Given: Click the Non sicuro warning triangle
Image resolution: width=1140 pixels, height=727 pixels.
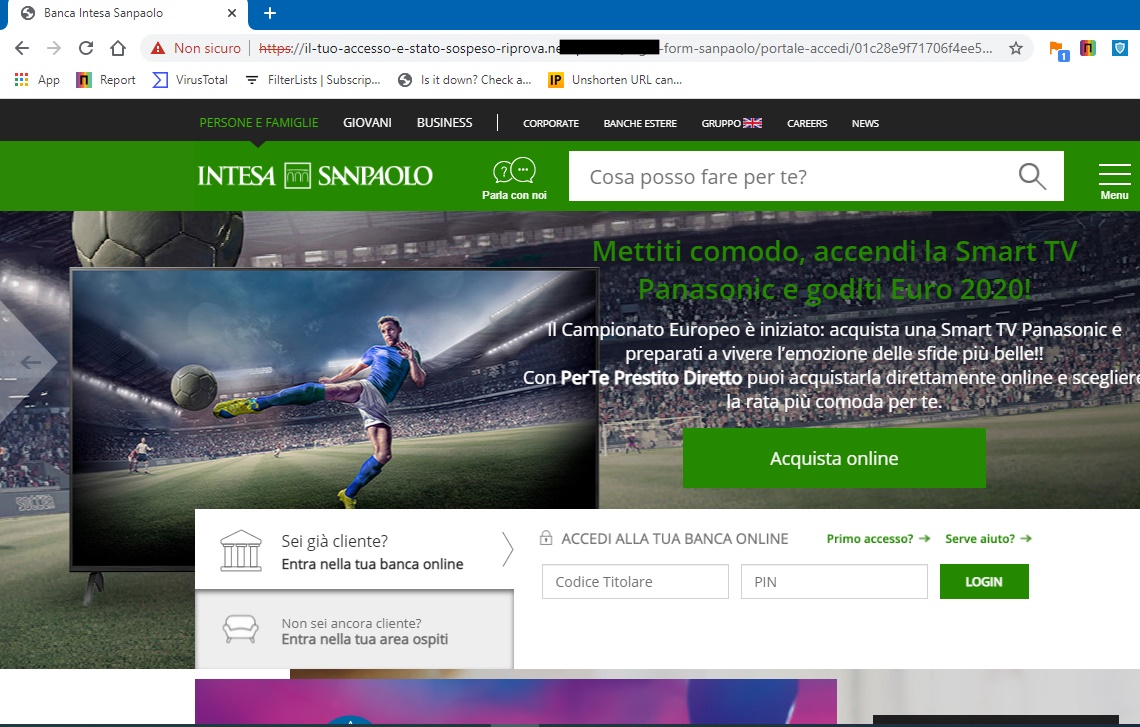Looking at the screenshot, I should point(158,48).
